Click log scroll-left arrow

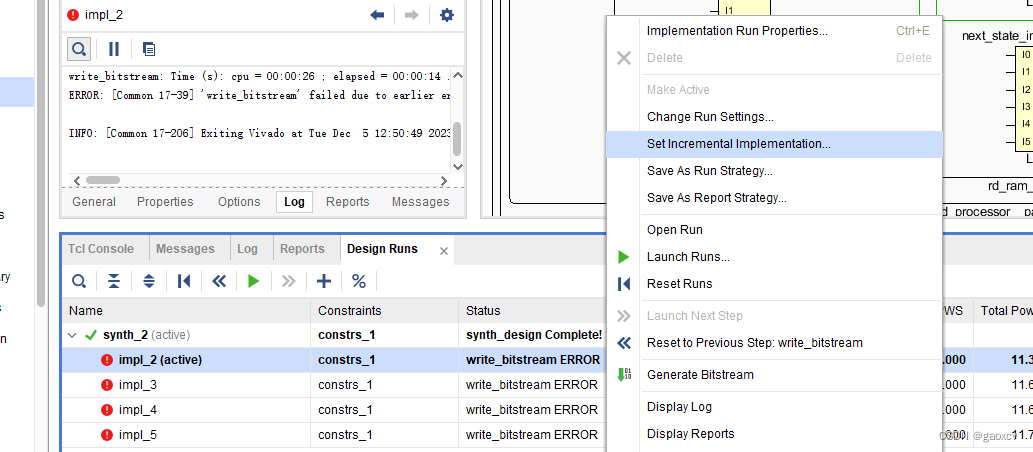pos(76,180)
